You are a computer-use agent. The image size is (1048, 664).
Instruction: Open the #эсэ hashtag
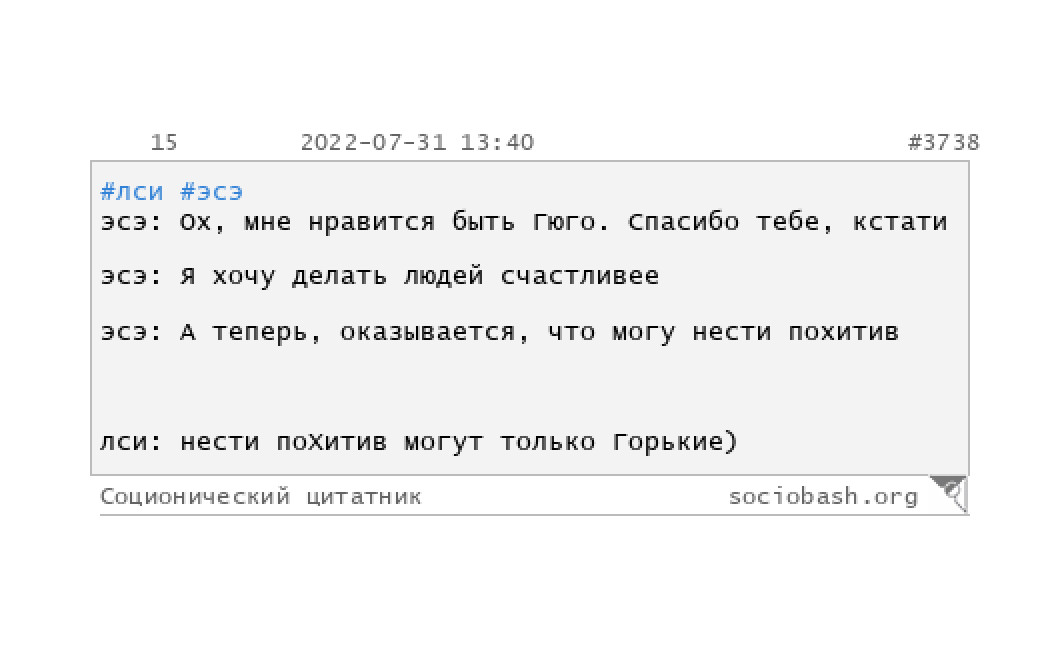point(211,192)
